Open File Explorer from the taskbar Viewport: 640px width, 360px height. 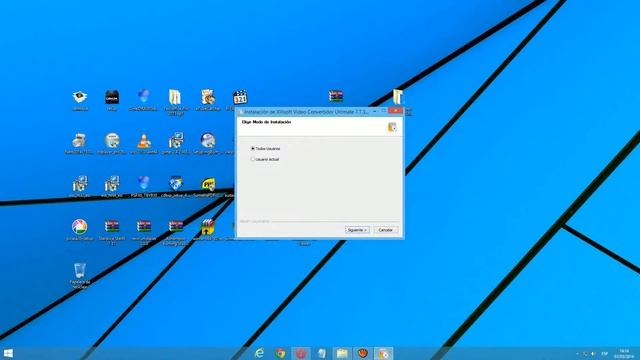[342, 353]
